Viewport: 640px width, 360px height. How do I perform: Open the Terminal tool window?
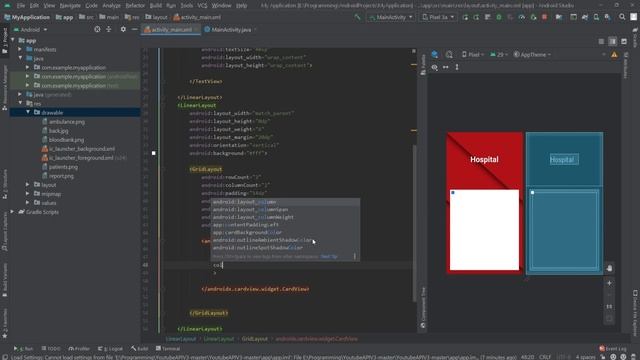point(168,349)
